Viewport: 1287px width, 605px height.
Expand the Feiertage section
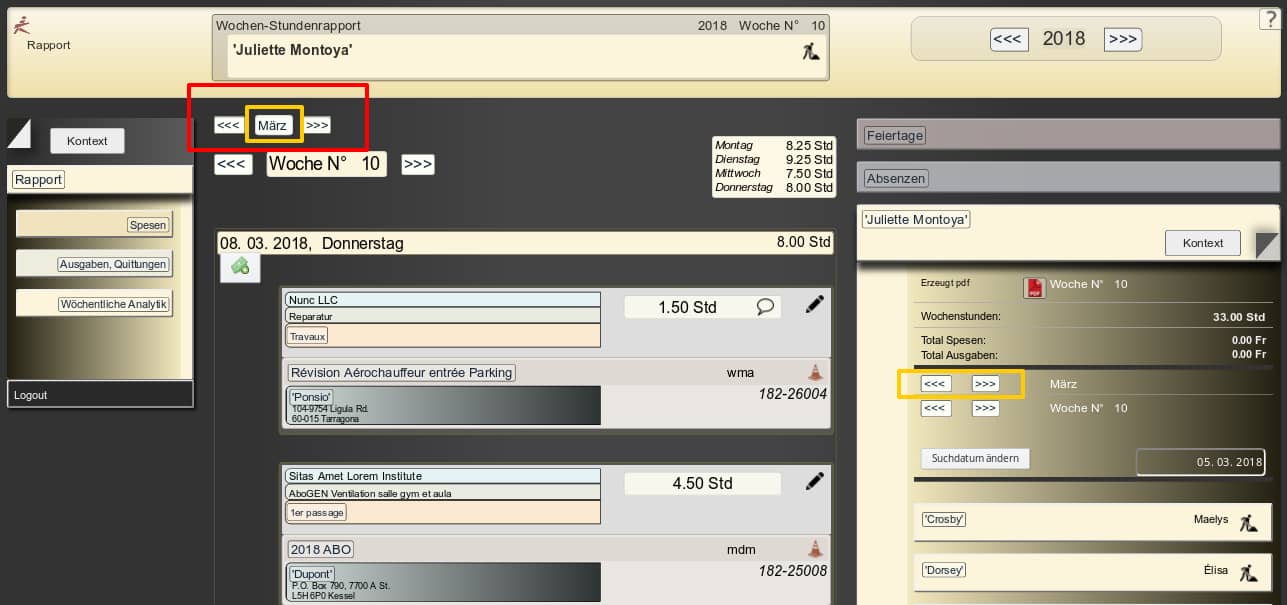[894, 135]
